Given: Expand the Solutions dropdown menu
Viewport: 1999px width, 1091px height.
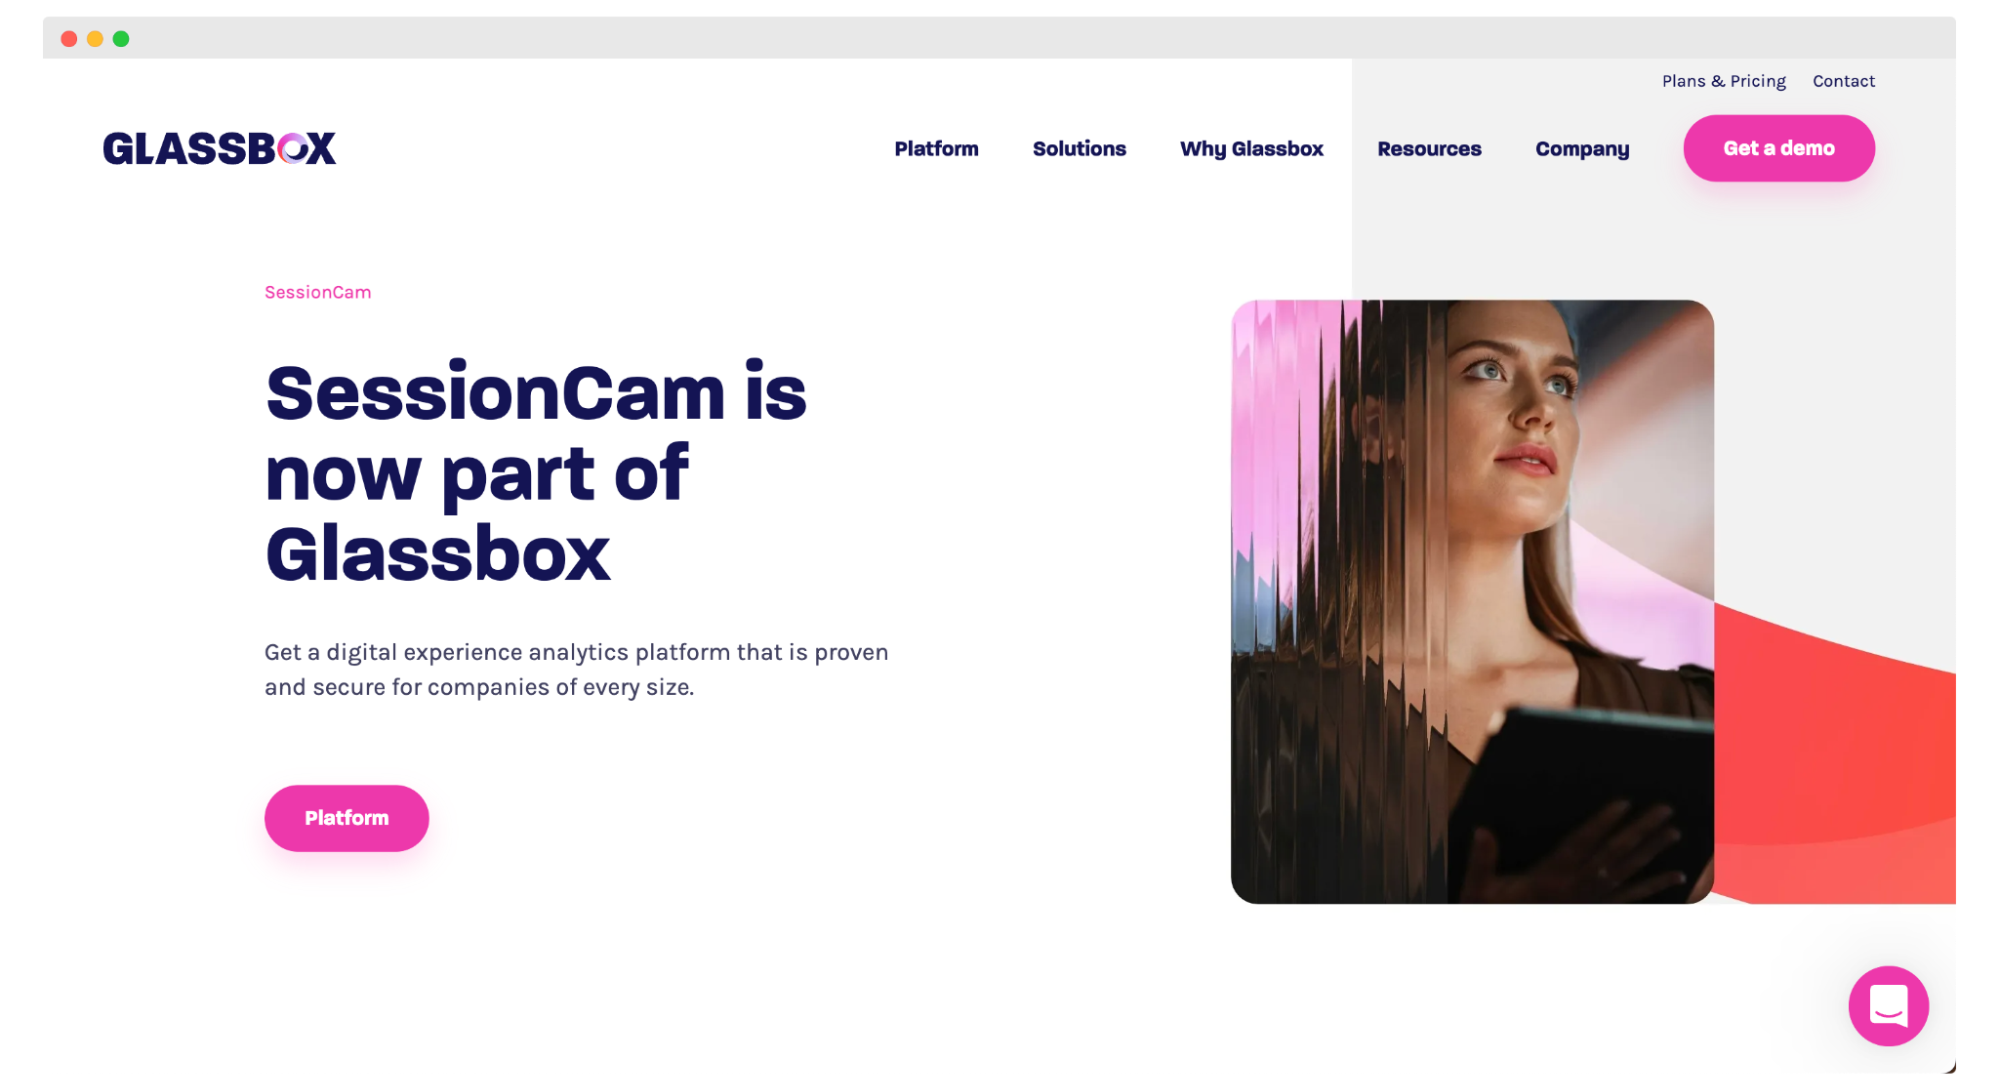Looking at the screenshot, I should [x=1079, y=149].
